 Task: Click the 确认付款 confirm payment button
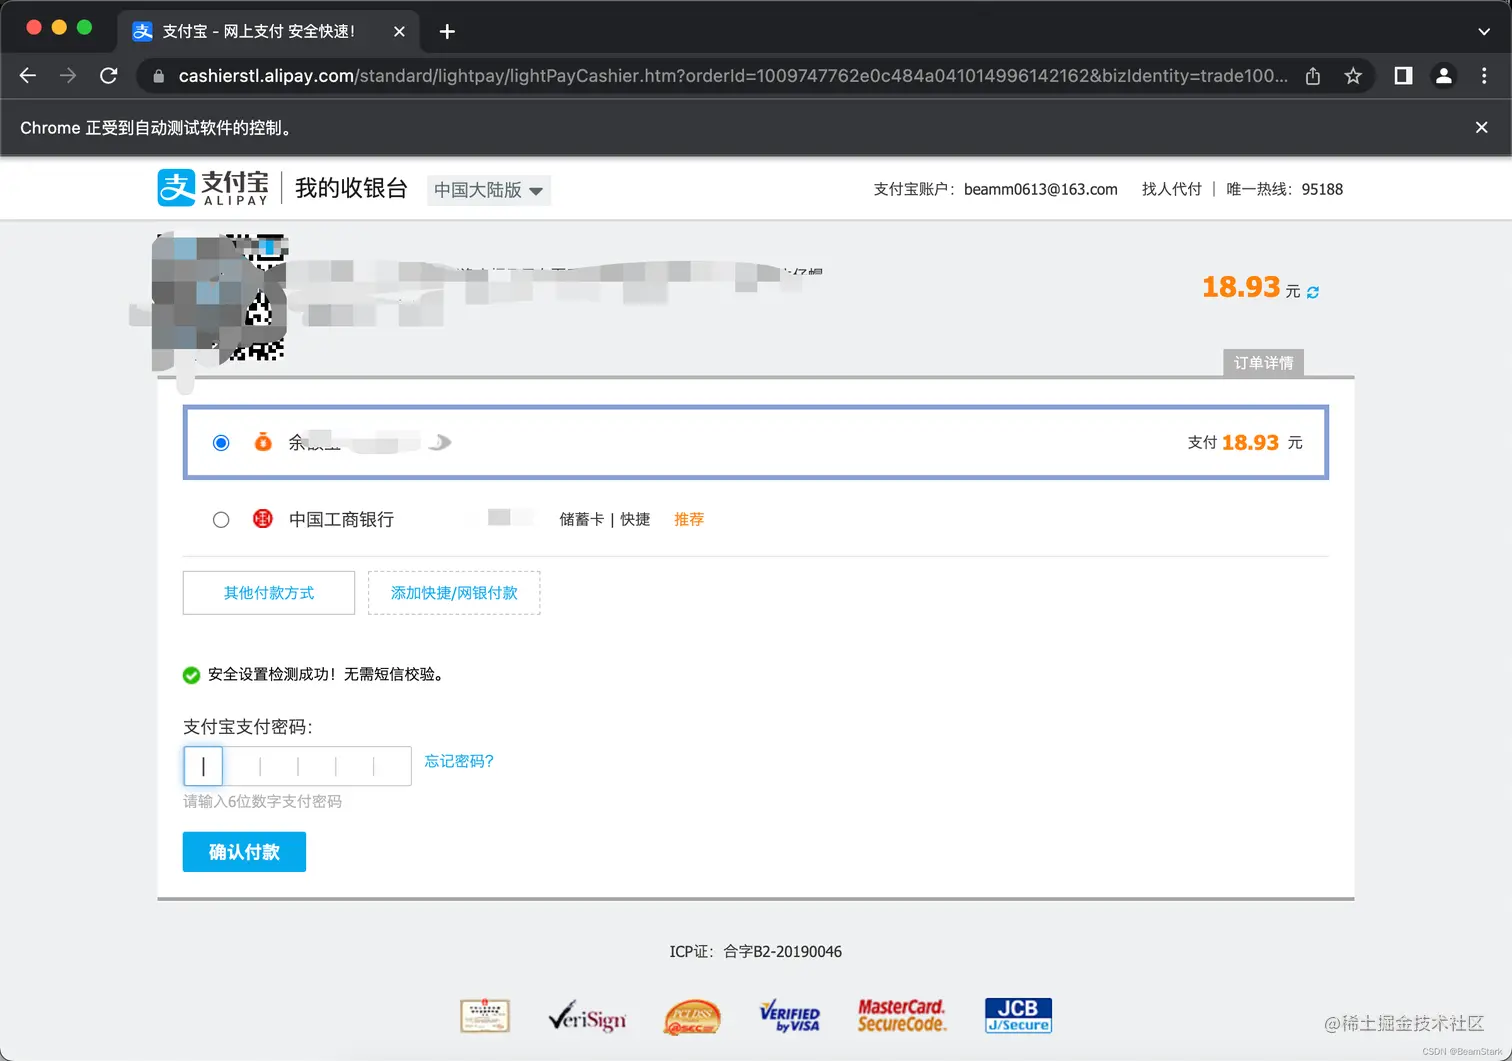point(243,851)
